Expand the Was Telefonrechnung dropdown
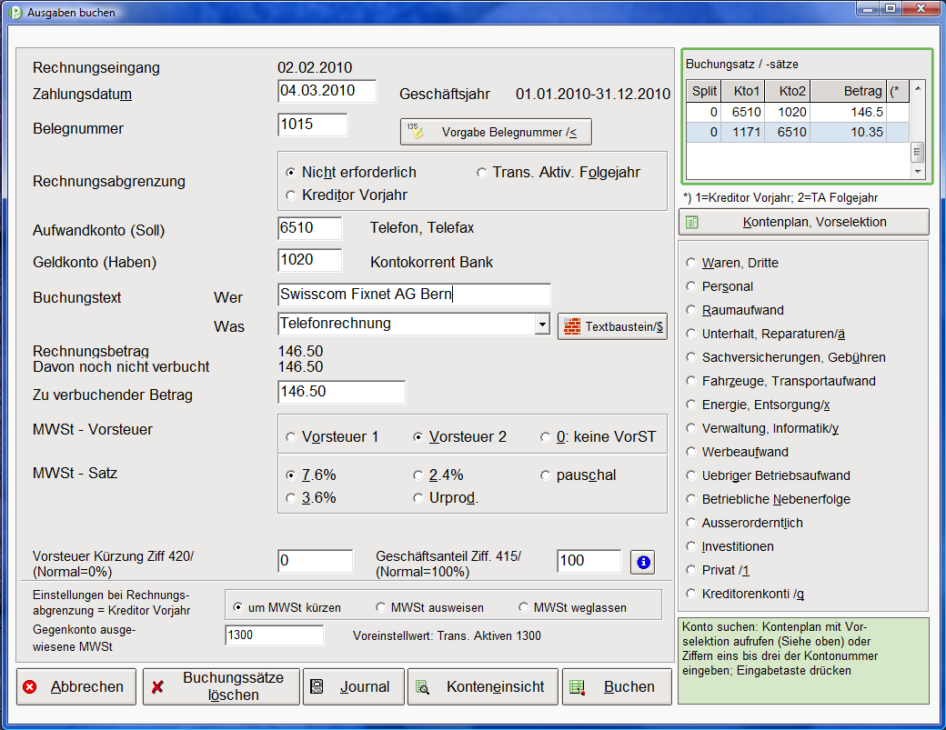 (x=542, y=324)
